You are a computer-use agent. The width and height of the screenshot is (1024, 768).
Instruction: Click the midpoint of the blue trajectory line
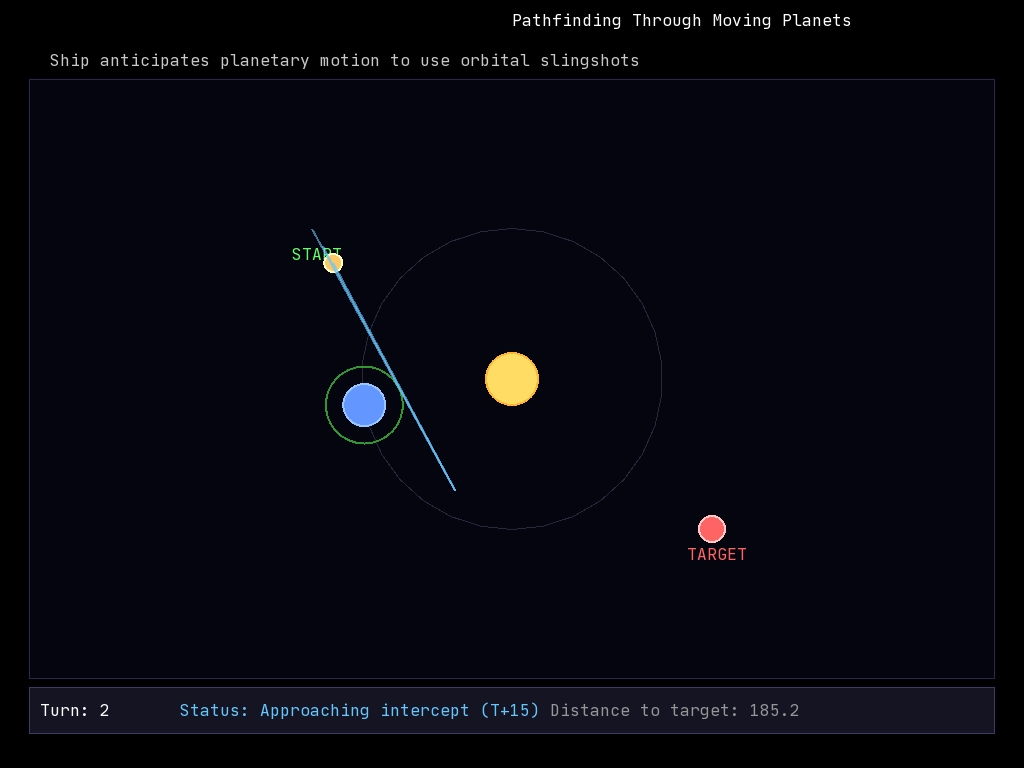point(383,360)
